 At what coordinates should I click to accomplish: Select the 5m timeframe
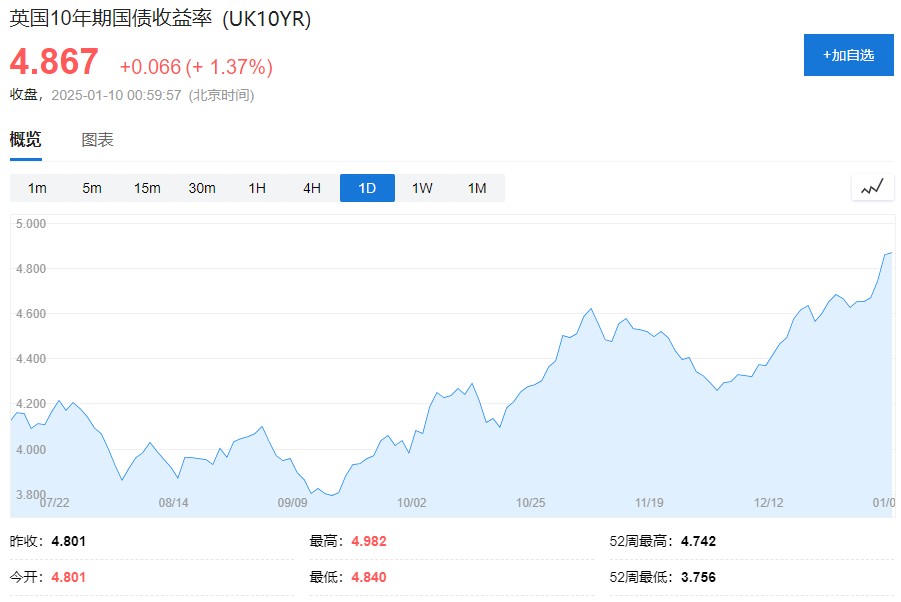pos(92,188)
